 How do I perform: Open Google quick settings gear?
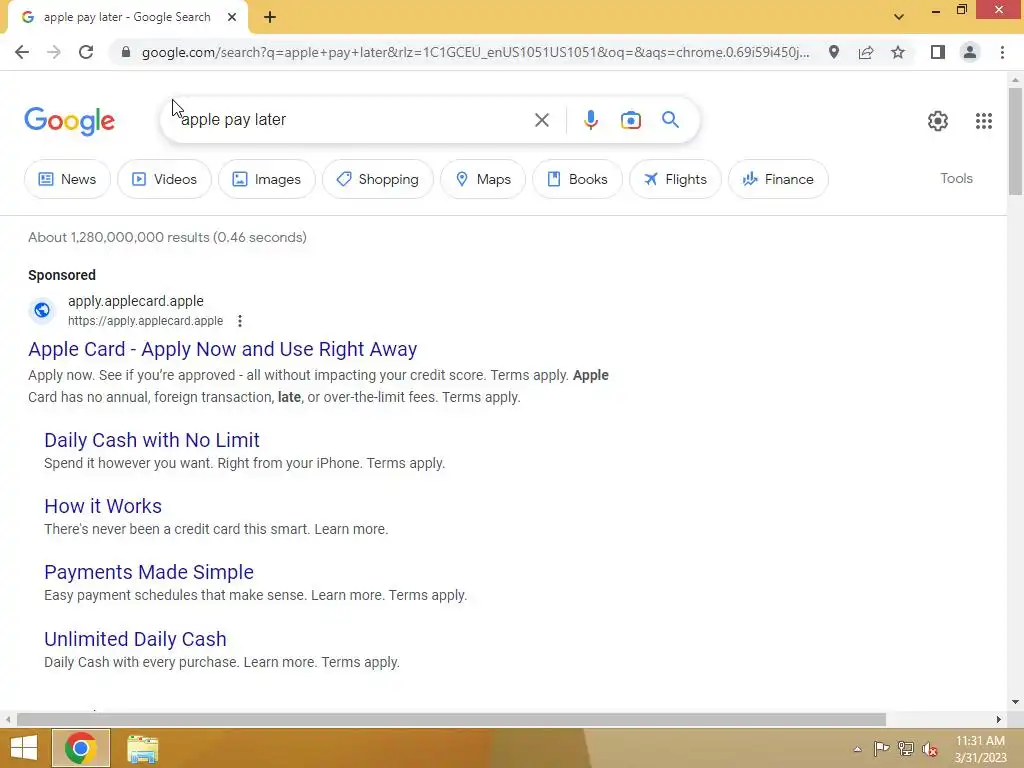pos(938,121)
